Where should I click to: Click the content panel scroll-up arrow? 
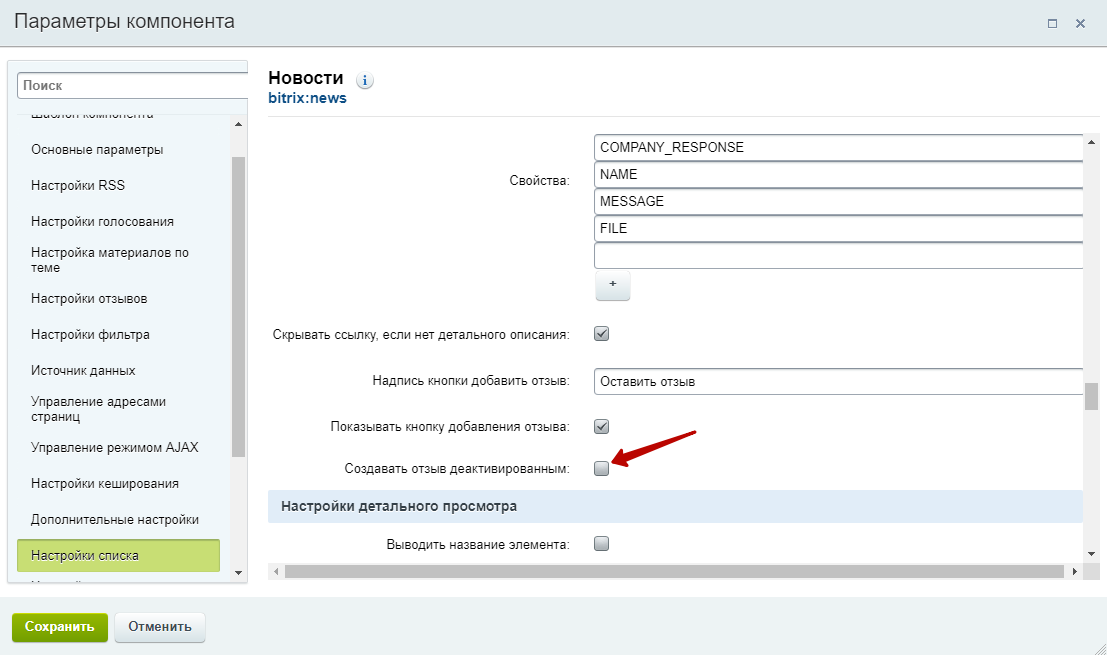[1091, 142]
